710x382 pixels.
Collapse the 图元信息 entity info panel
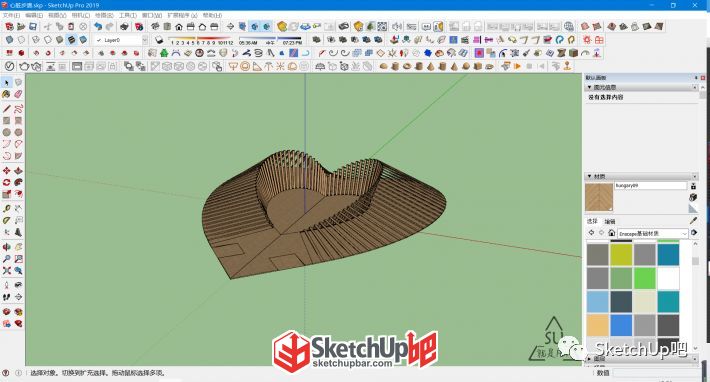click(589, 87)
